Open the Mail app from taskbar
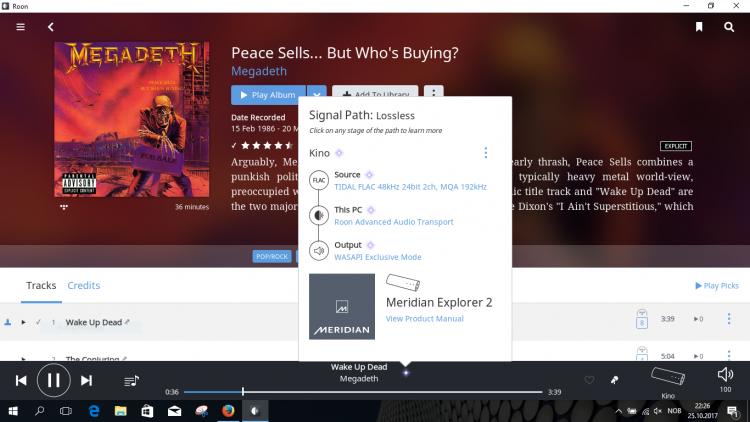 point(175,411)
